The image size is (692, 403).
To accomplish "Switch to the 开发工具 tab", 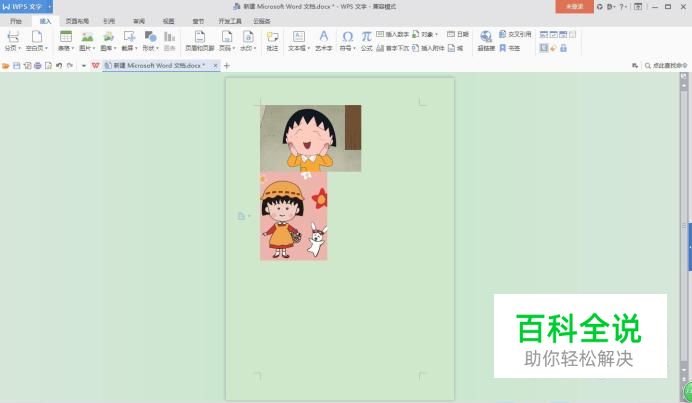I will coord(230,21).
